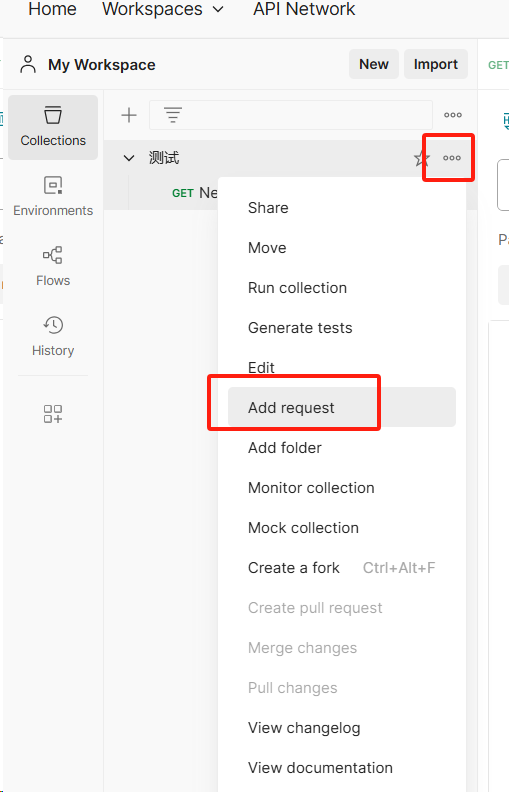
Task: Go to API Network in top navigation
Action: coord(304,9)
